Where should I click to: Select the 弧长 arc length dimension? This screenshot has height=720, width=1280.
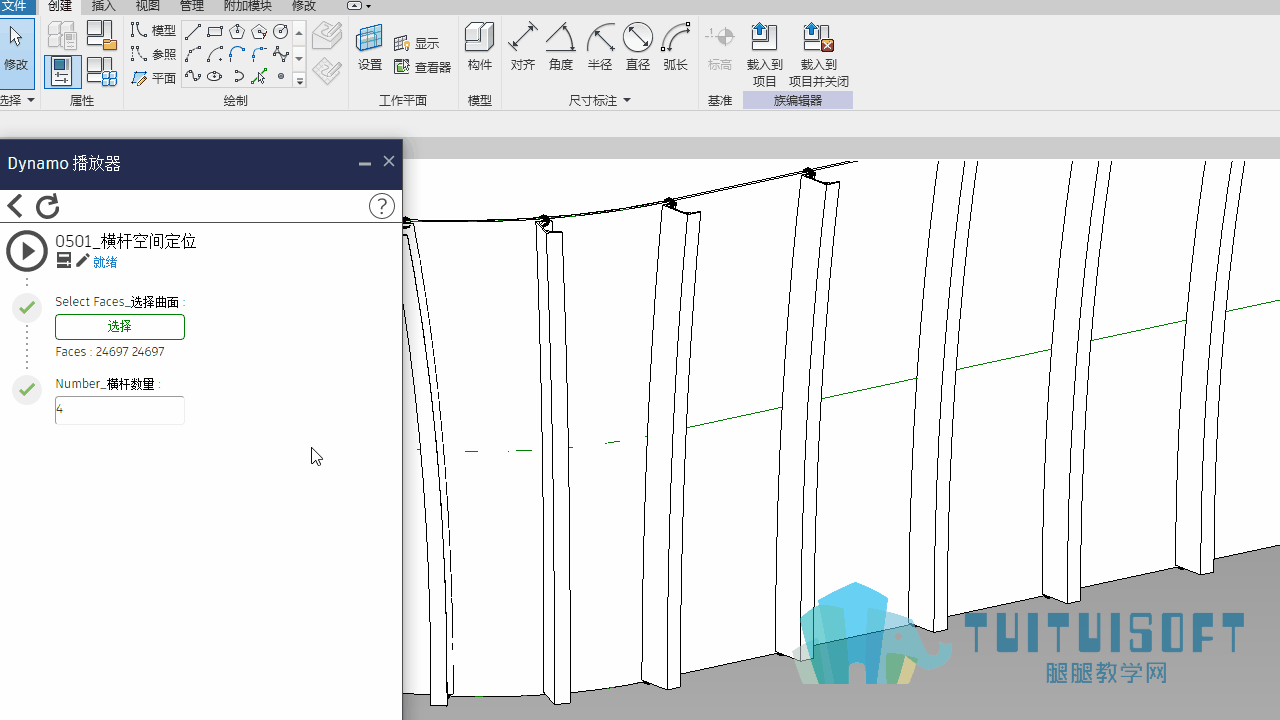(676, 48)
